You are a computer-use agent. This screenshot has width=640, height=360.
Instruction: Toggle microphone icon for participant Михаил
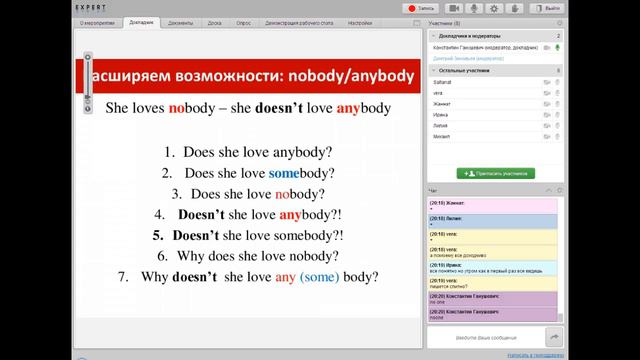(x=557, y=137)
